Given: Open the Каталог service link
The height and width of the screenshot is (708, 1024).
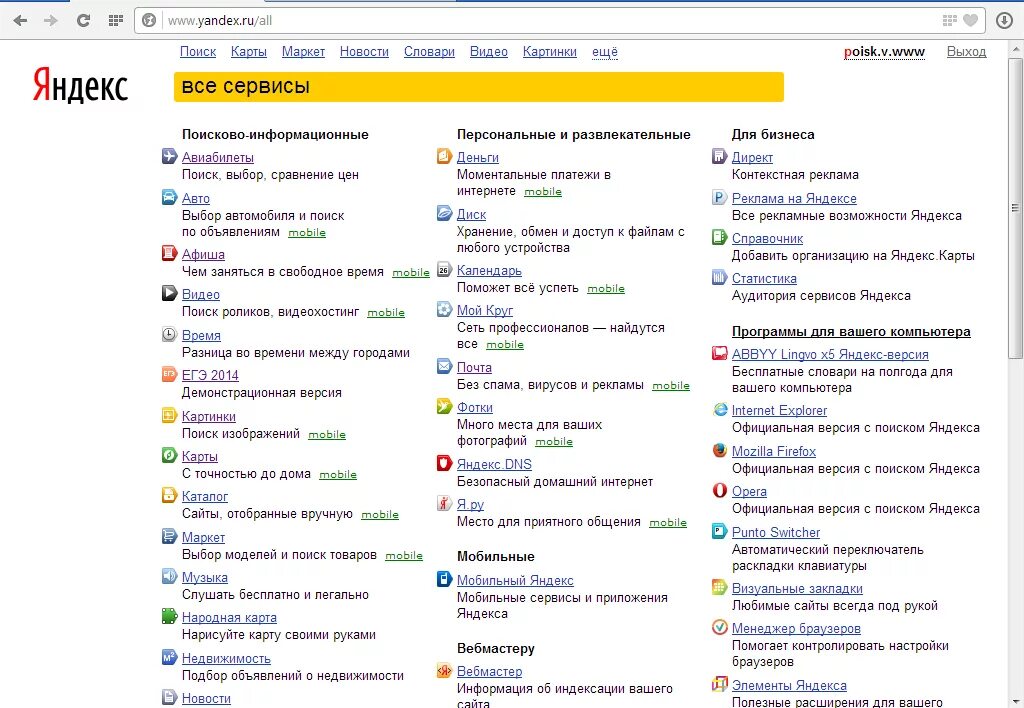Looking at the screenshot, I should point(204,496).
